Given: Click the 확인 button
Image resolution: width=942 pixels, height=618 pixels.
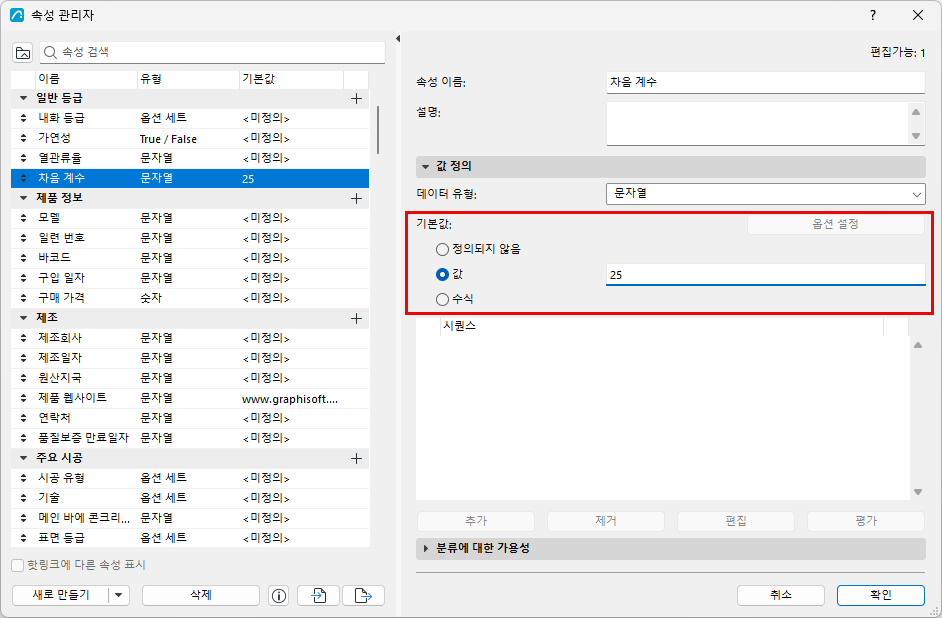Looking at the screenshot, I should click(x=881, y=595).
